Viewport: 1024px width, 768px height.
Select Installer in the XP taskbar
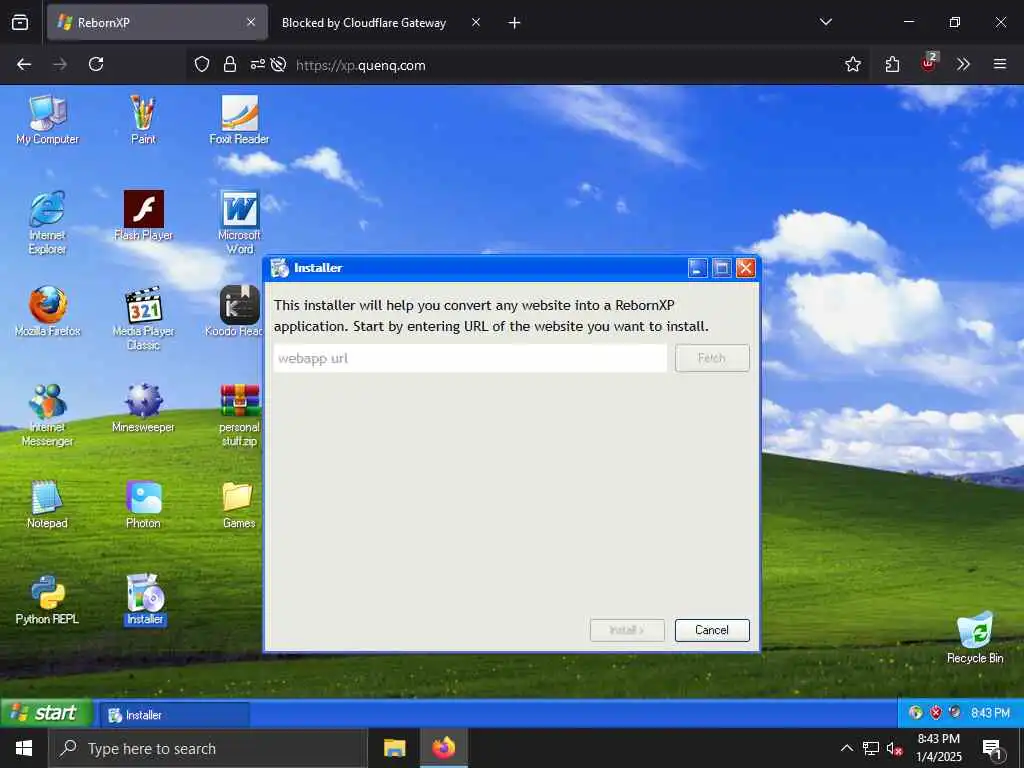[x=174, y=715]
